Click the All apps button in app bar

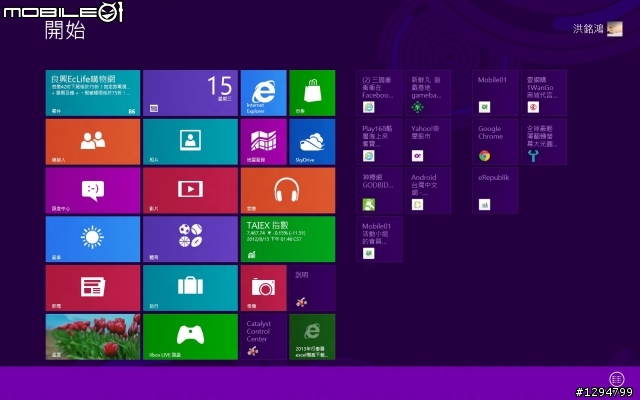pyautogui.click(x=616, y=379)
